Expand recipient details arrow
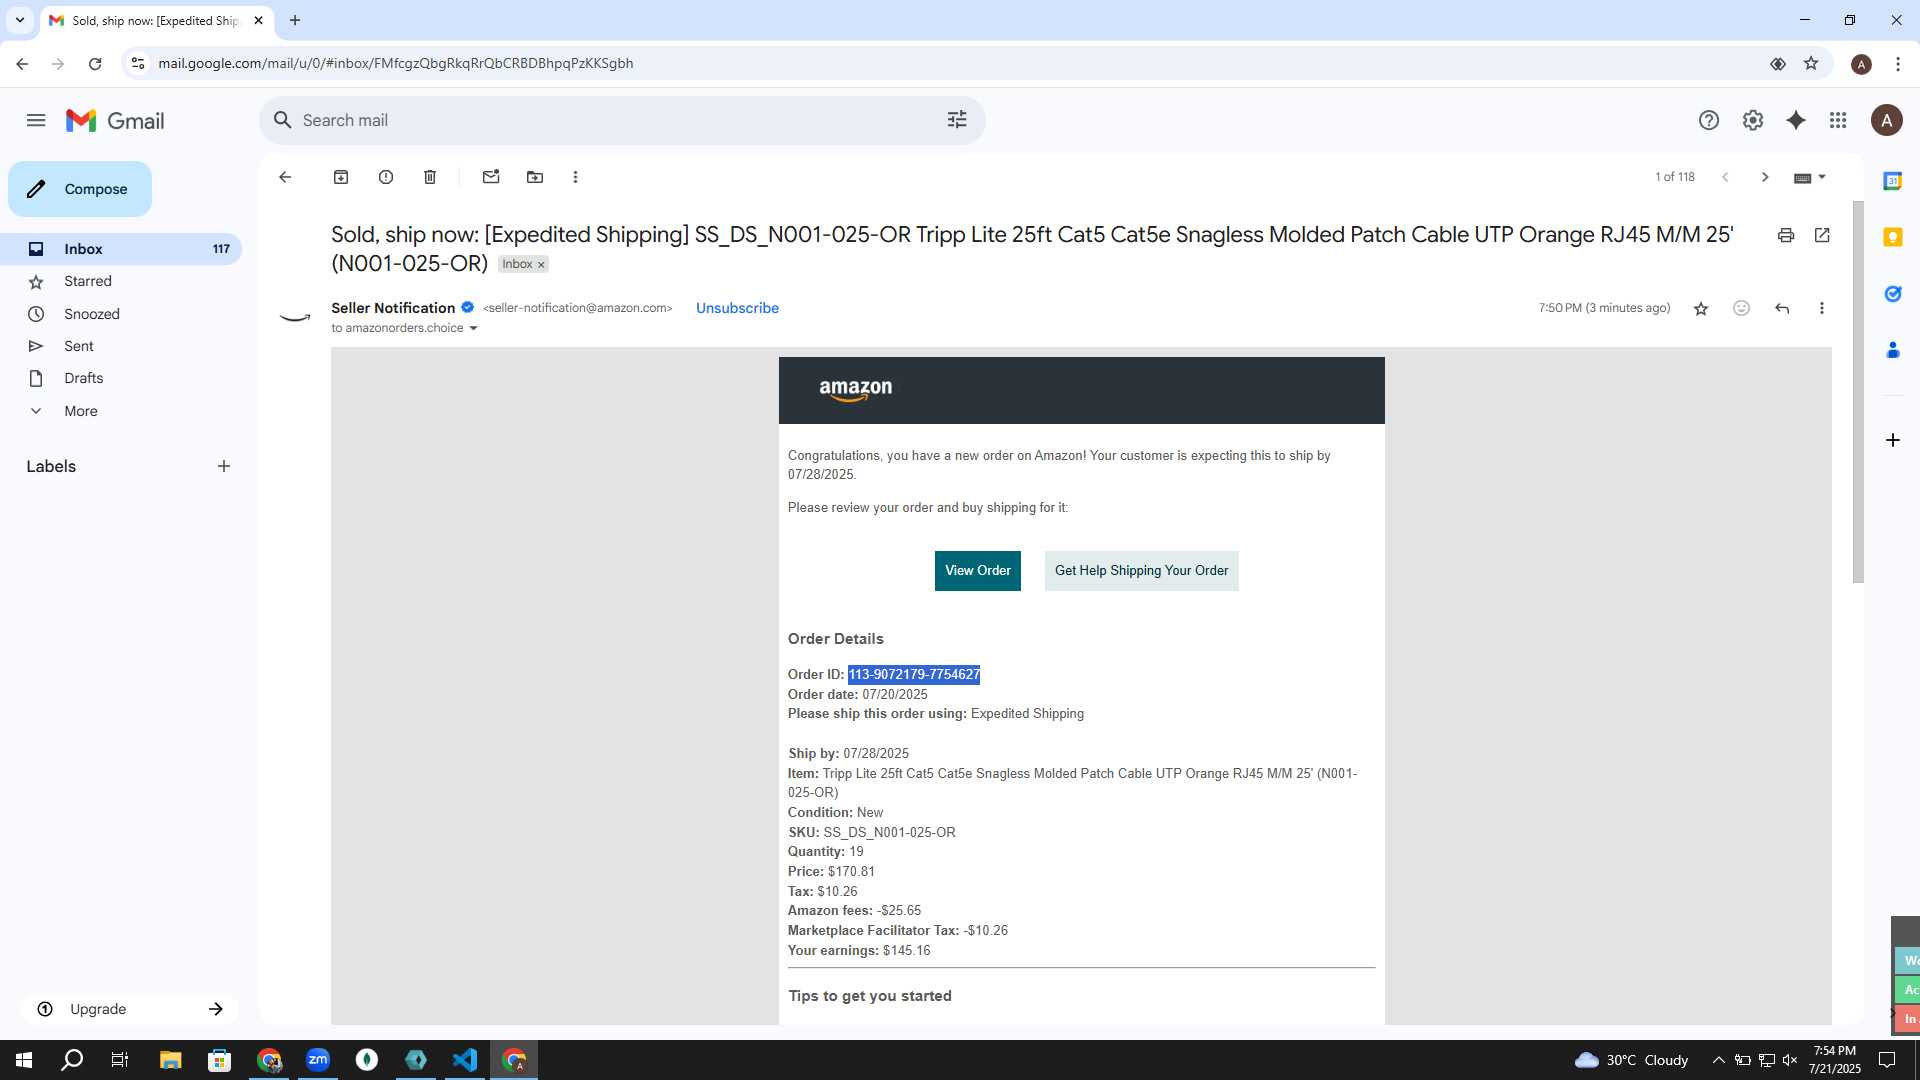This screenshot has height=1080, width=1920. coord(473,328)
